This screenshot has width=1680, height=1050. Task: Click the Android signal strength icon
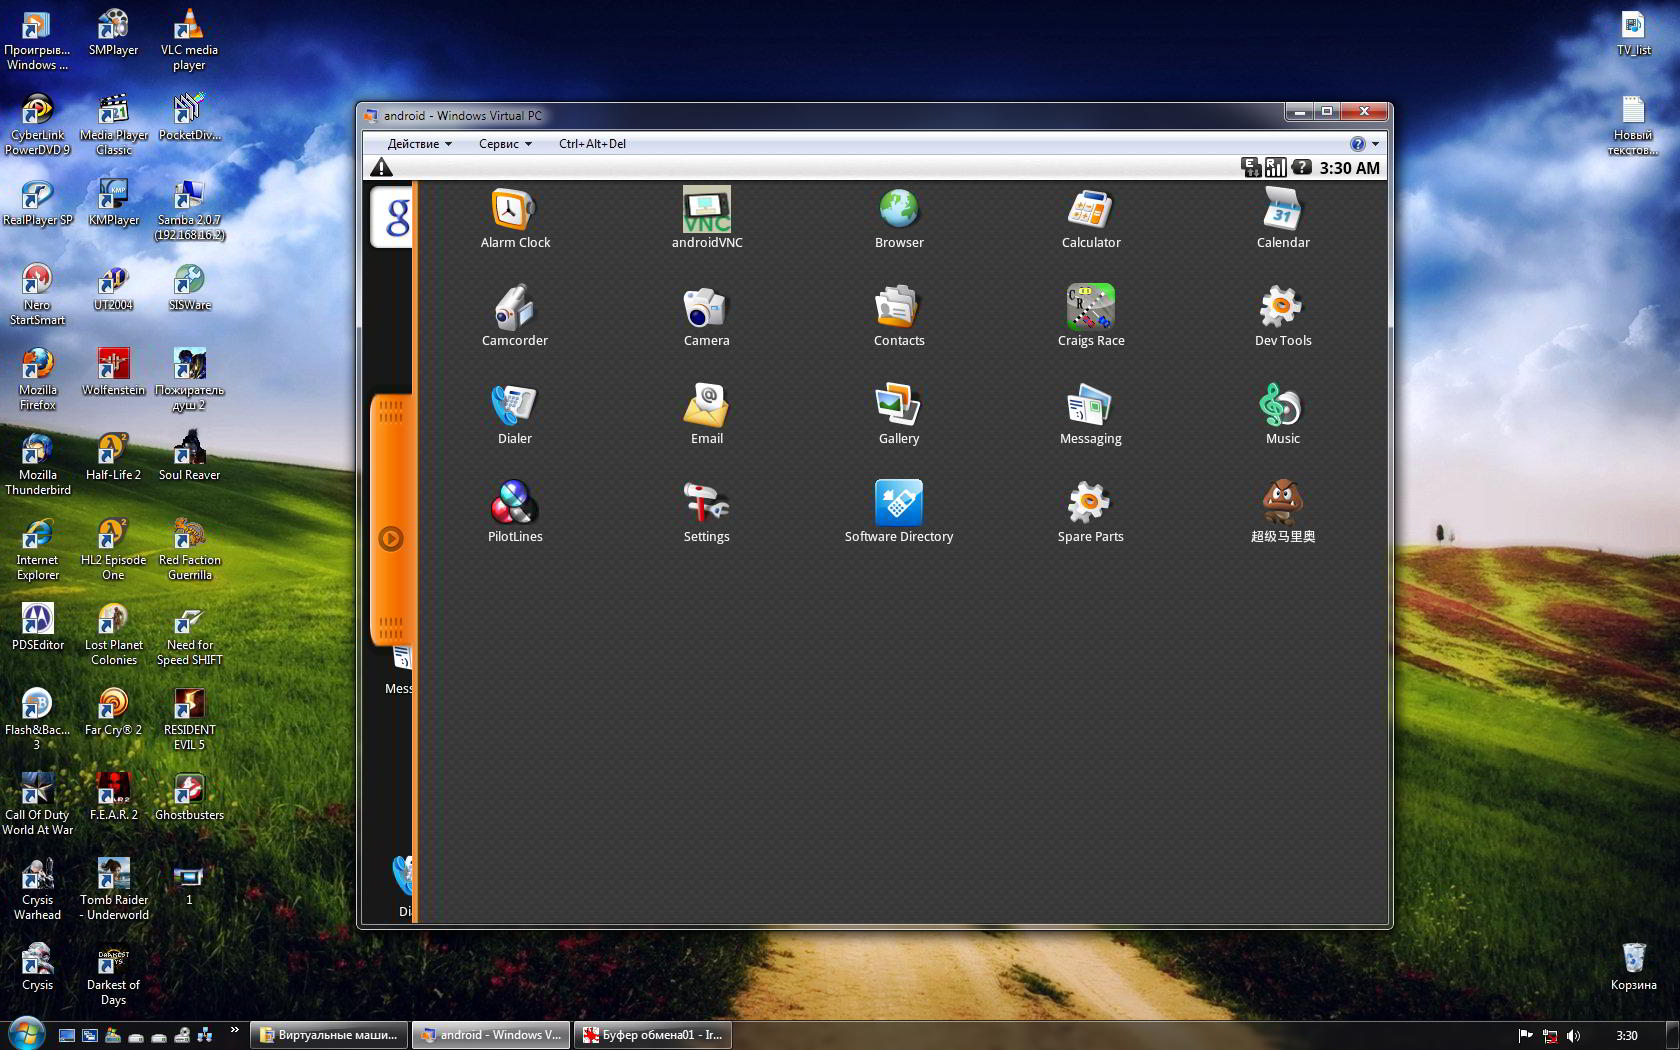coord(1276,168)
